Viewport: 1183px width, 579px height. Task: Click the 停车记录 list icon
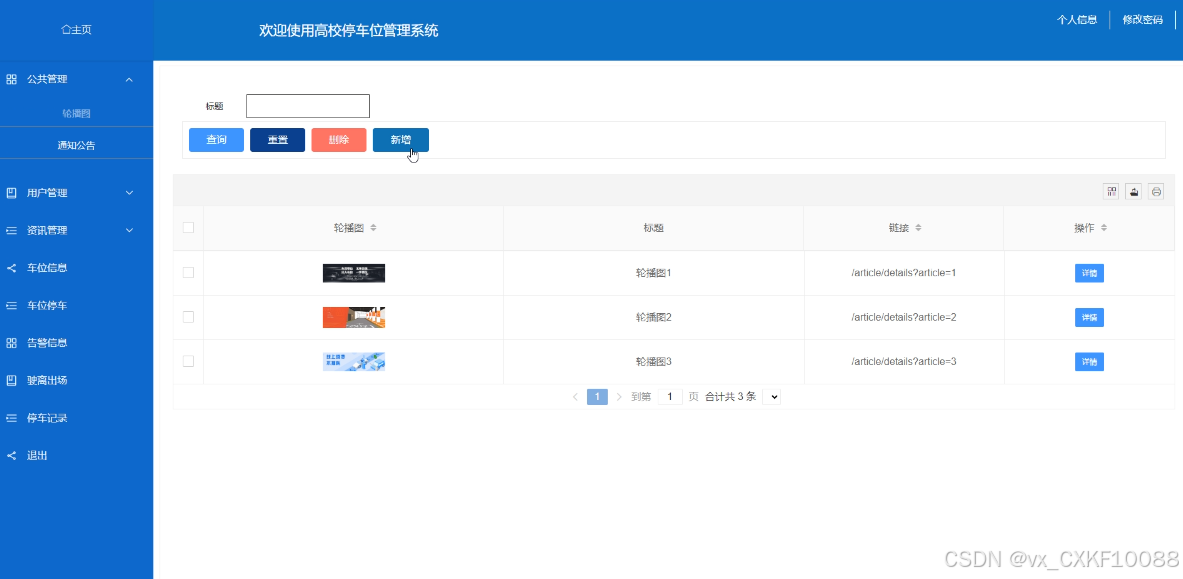tap(11, 418)
